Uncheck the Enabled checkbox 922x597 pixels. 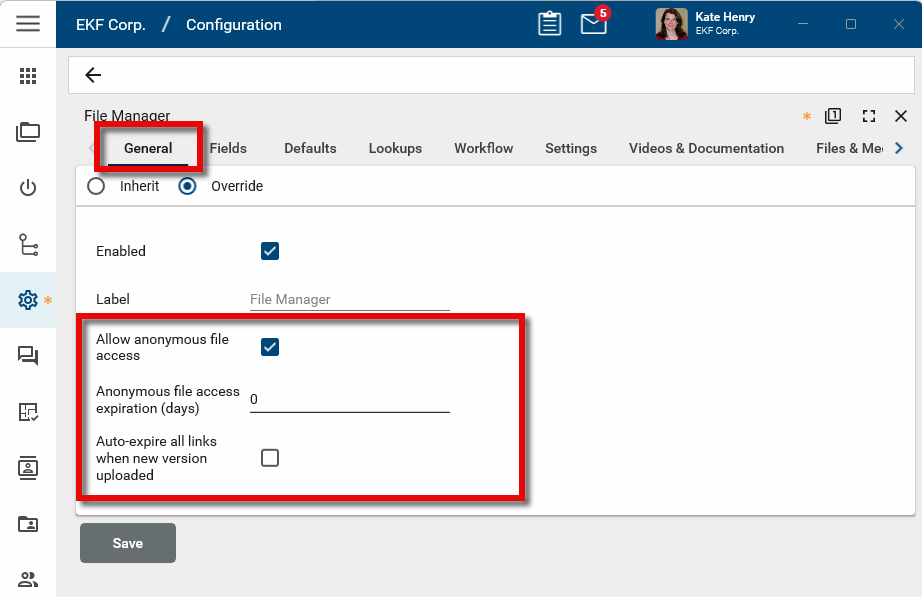pos(270,251)
